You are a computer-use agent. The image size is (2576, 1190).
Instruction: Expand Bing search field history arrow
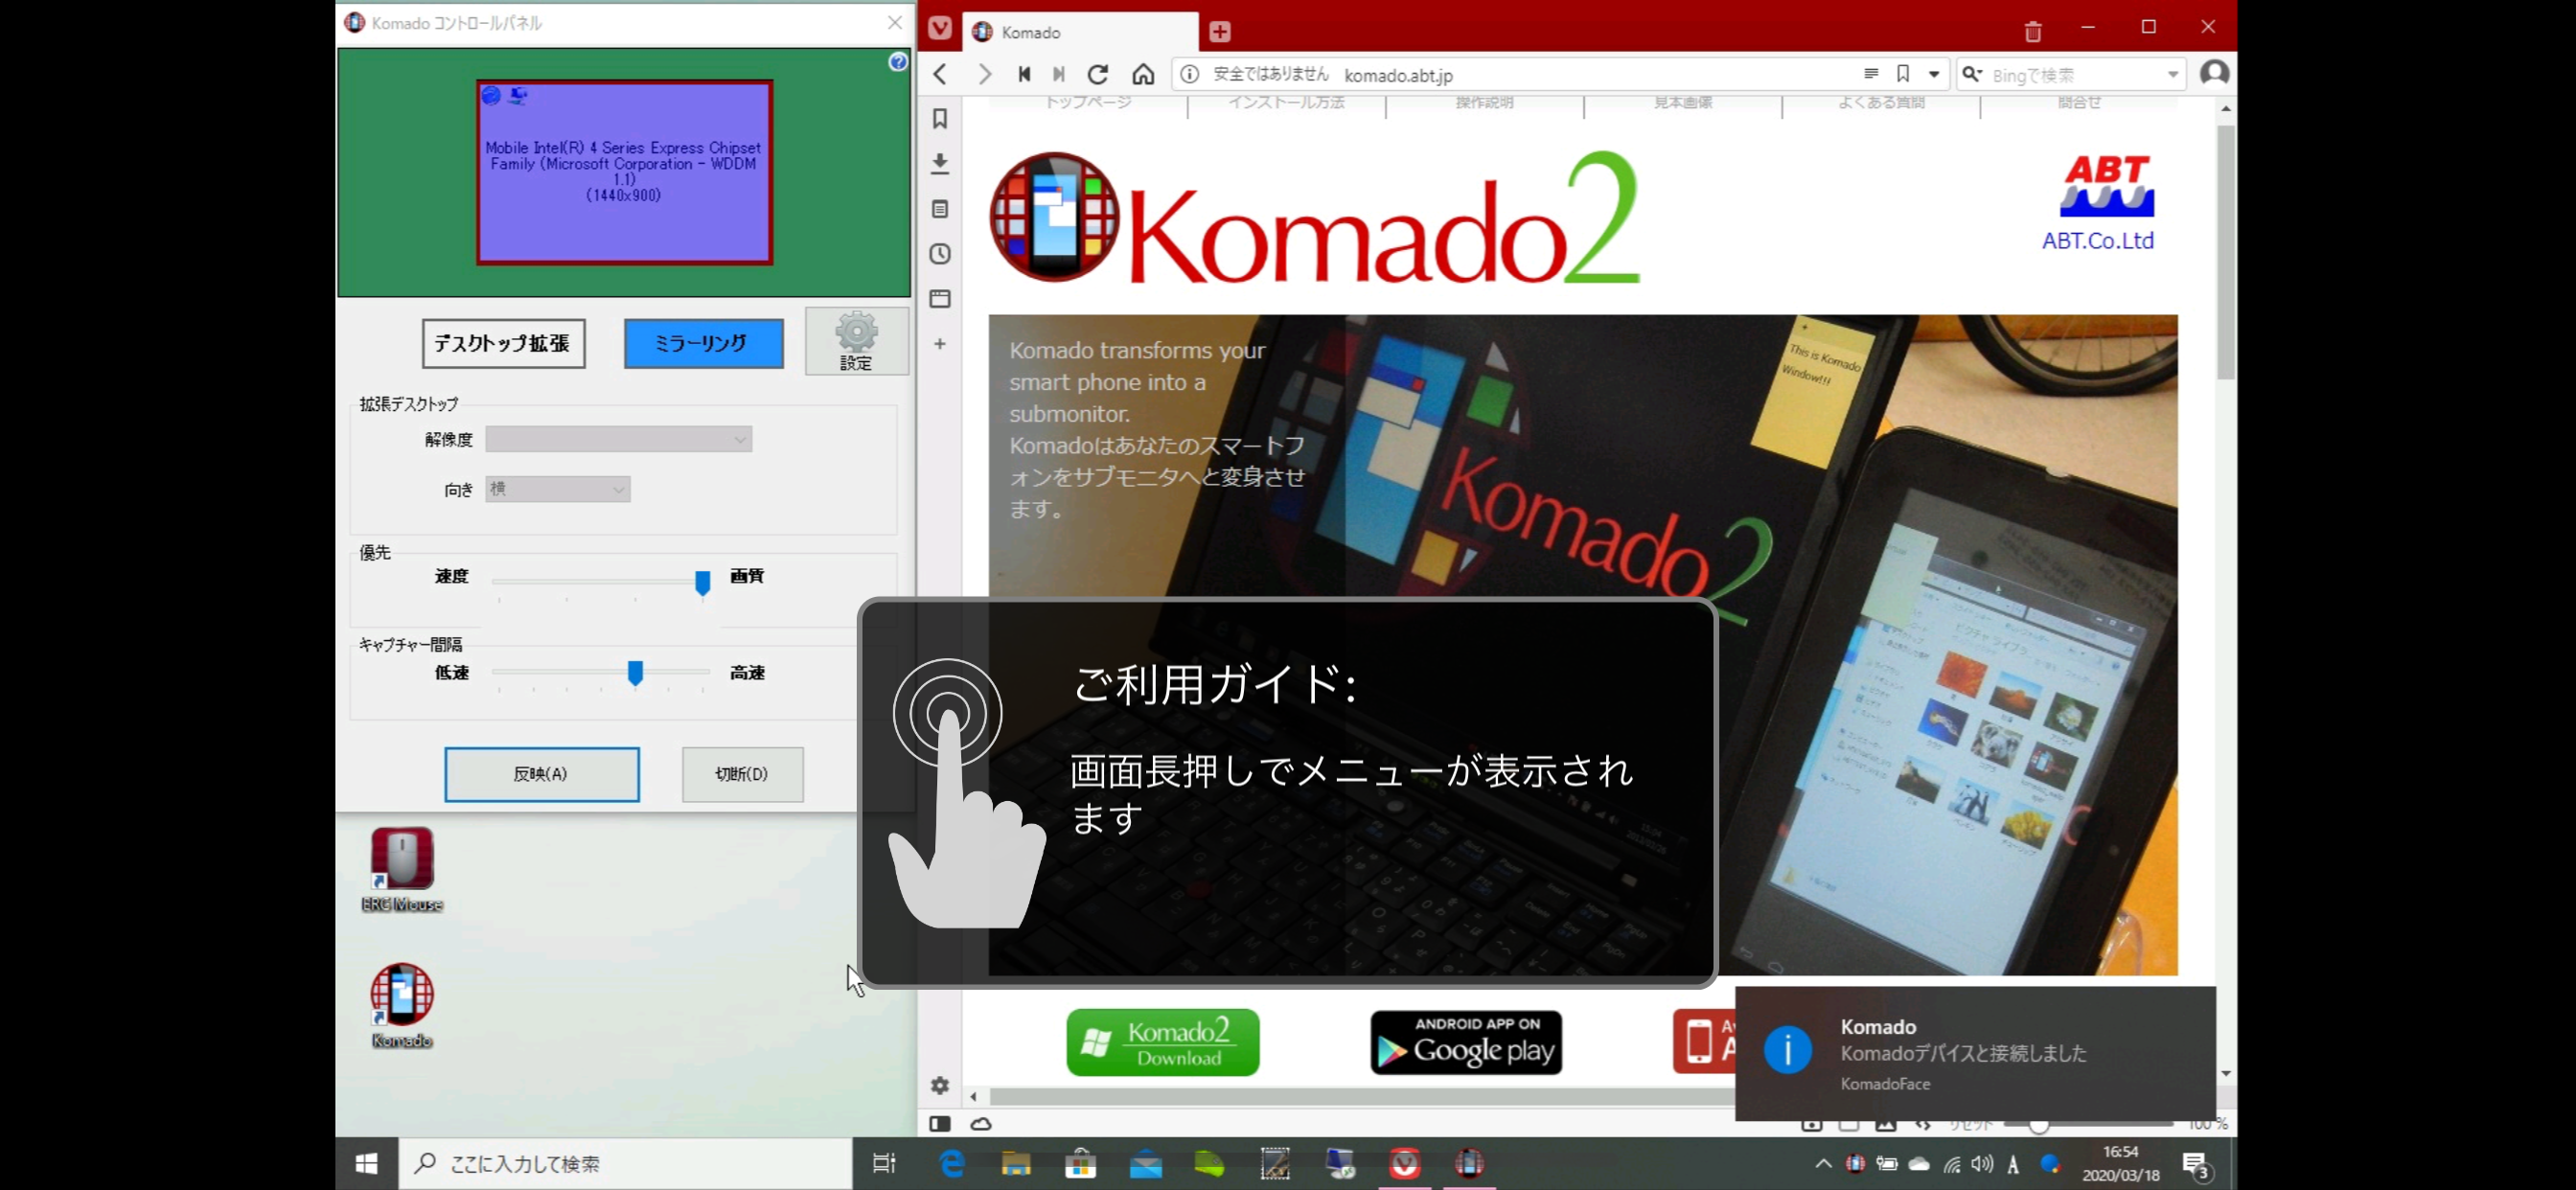pos(2173,74)
